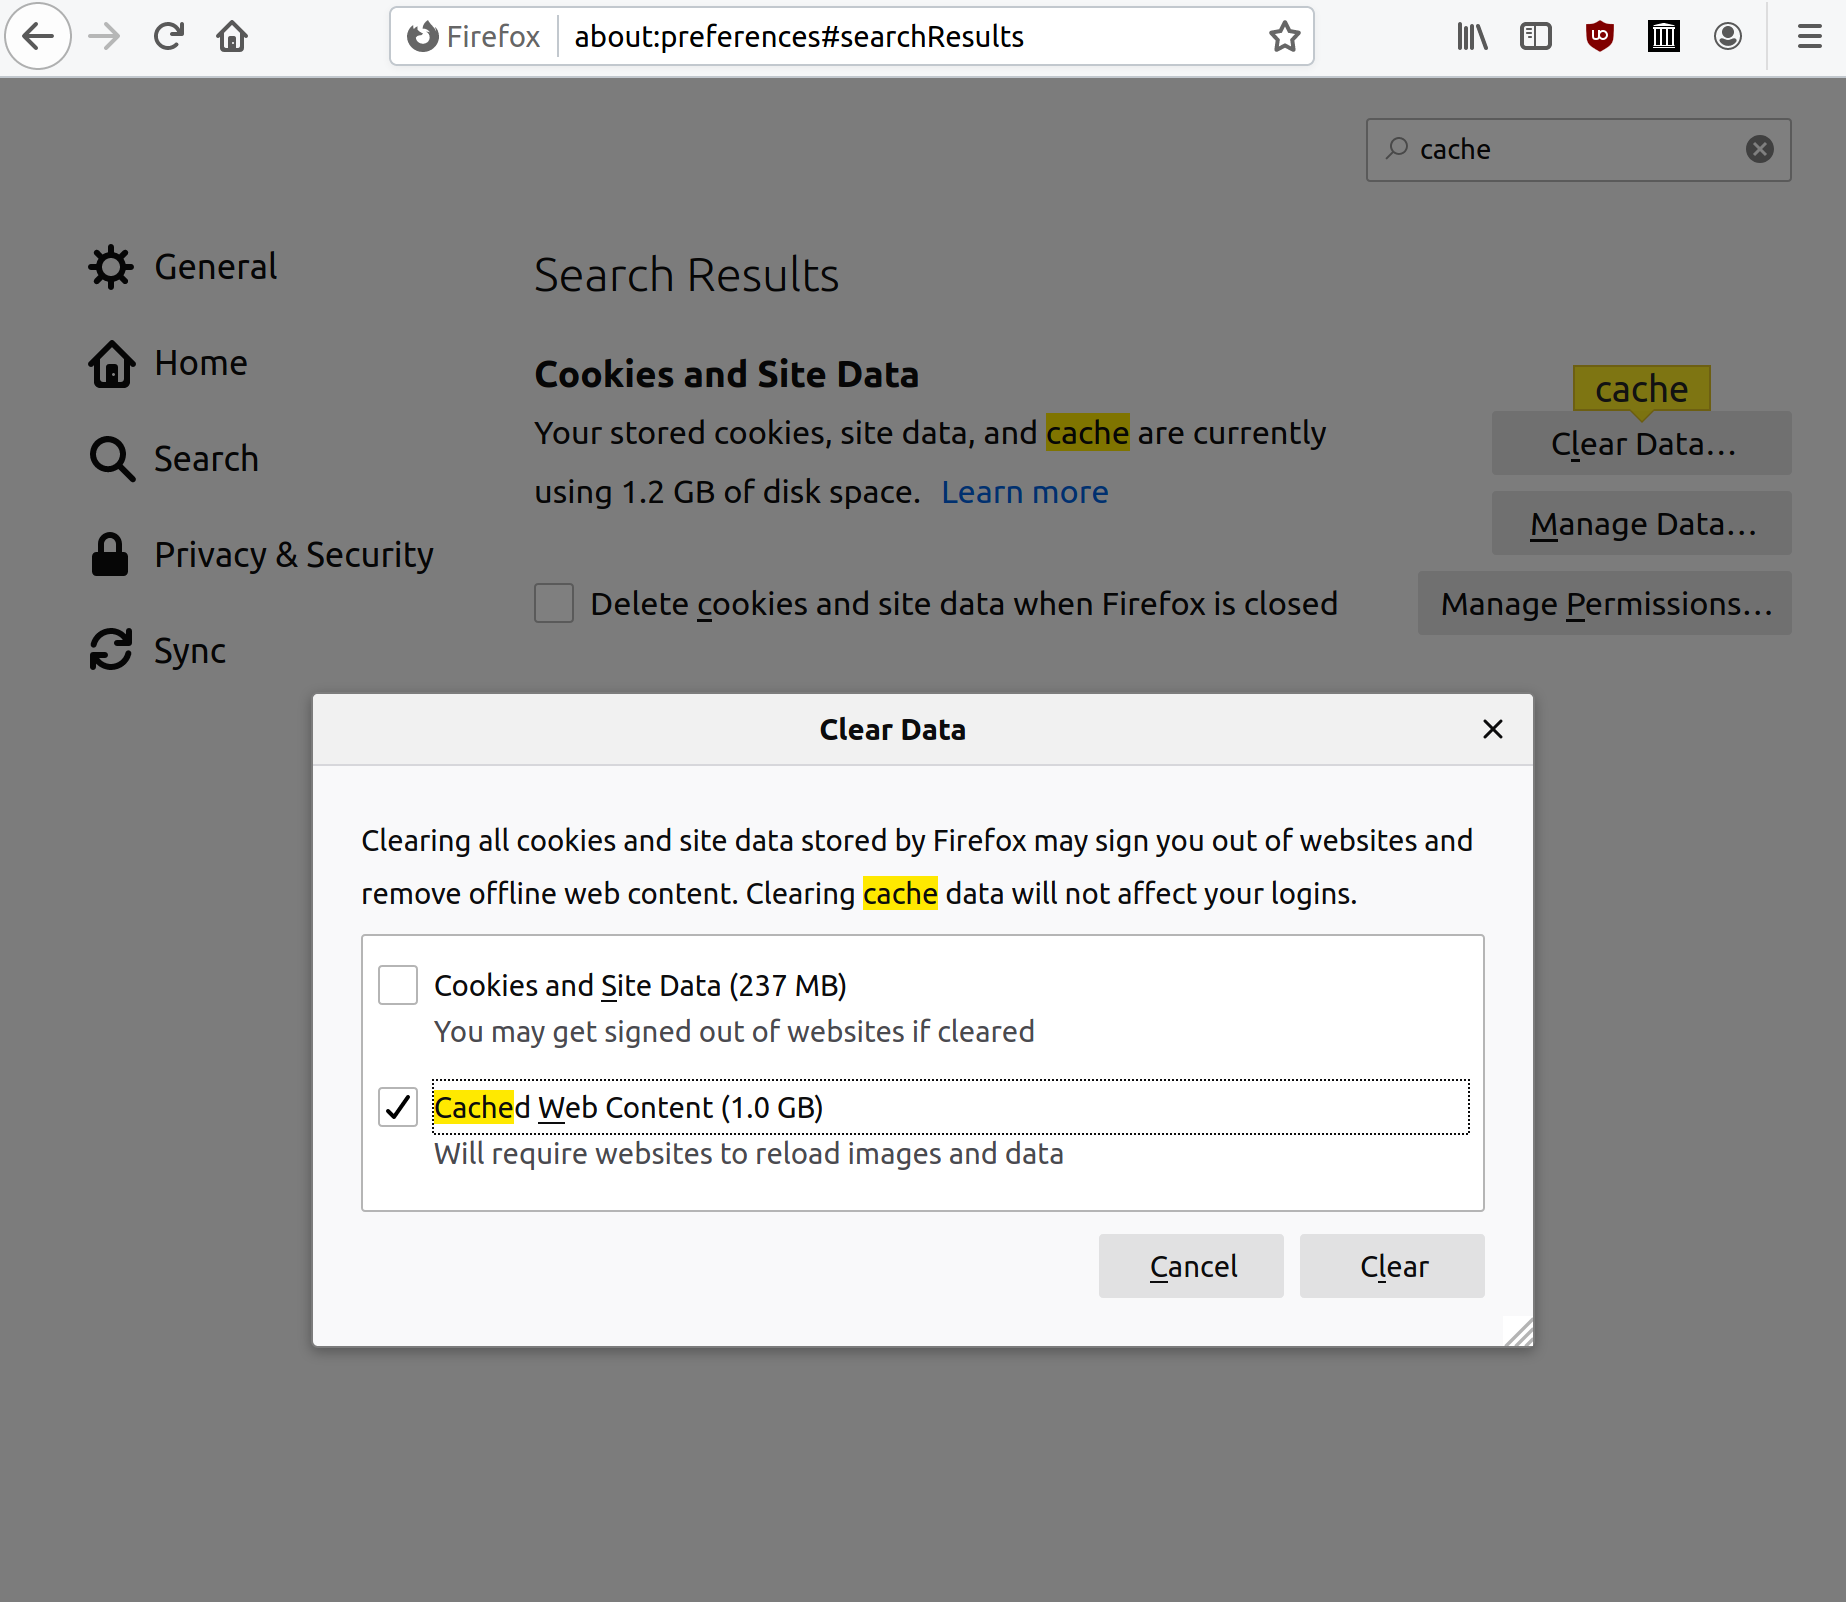The image size is (1846, 1602).
Task: Reload the current page
Action: pos(168,37)
